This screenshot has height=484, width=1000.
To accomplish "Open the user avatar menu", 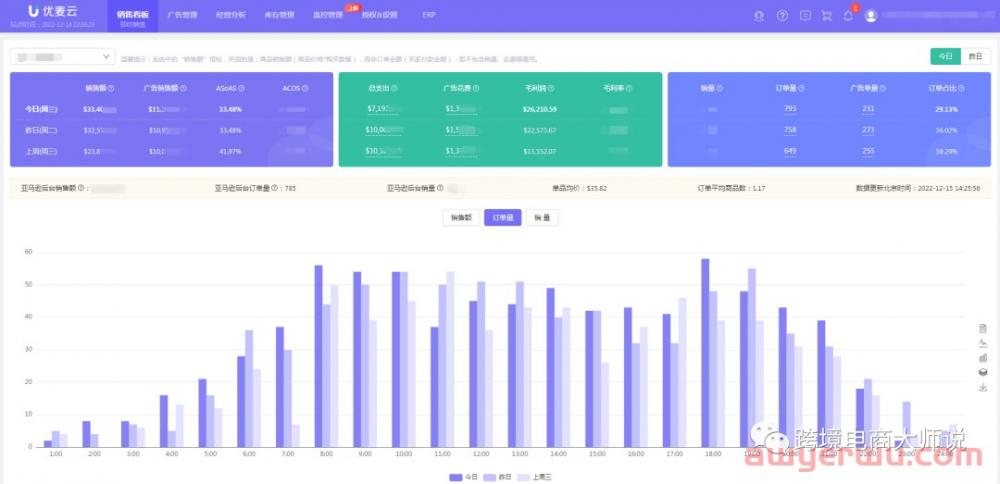I will 871,16.
